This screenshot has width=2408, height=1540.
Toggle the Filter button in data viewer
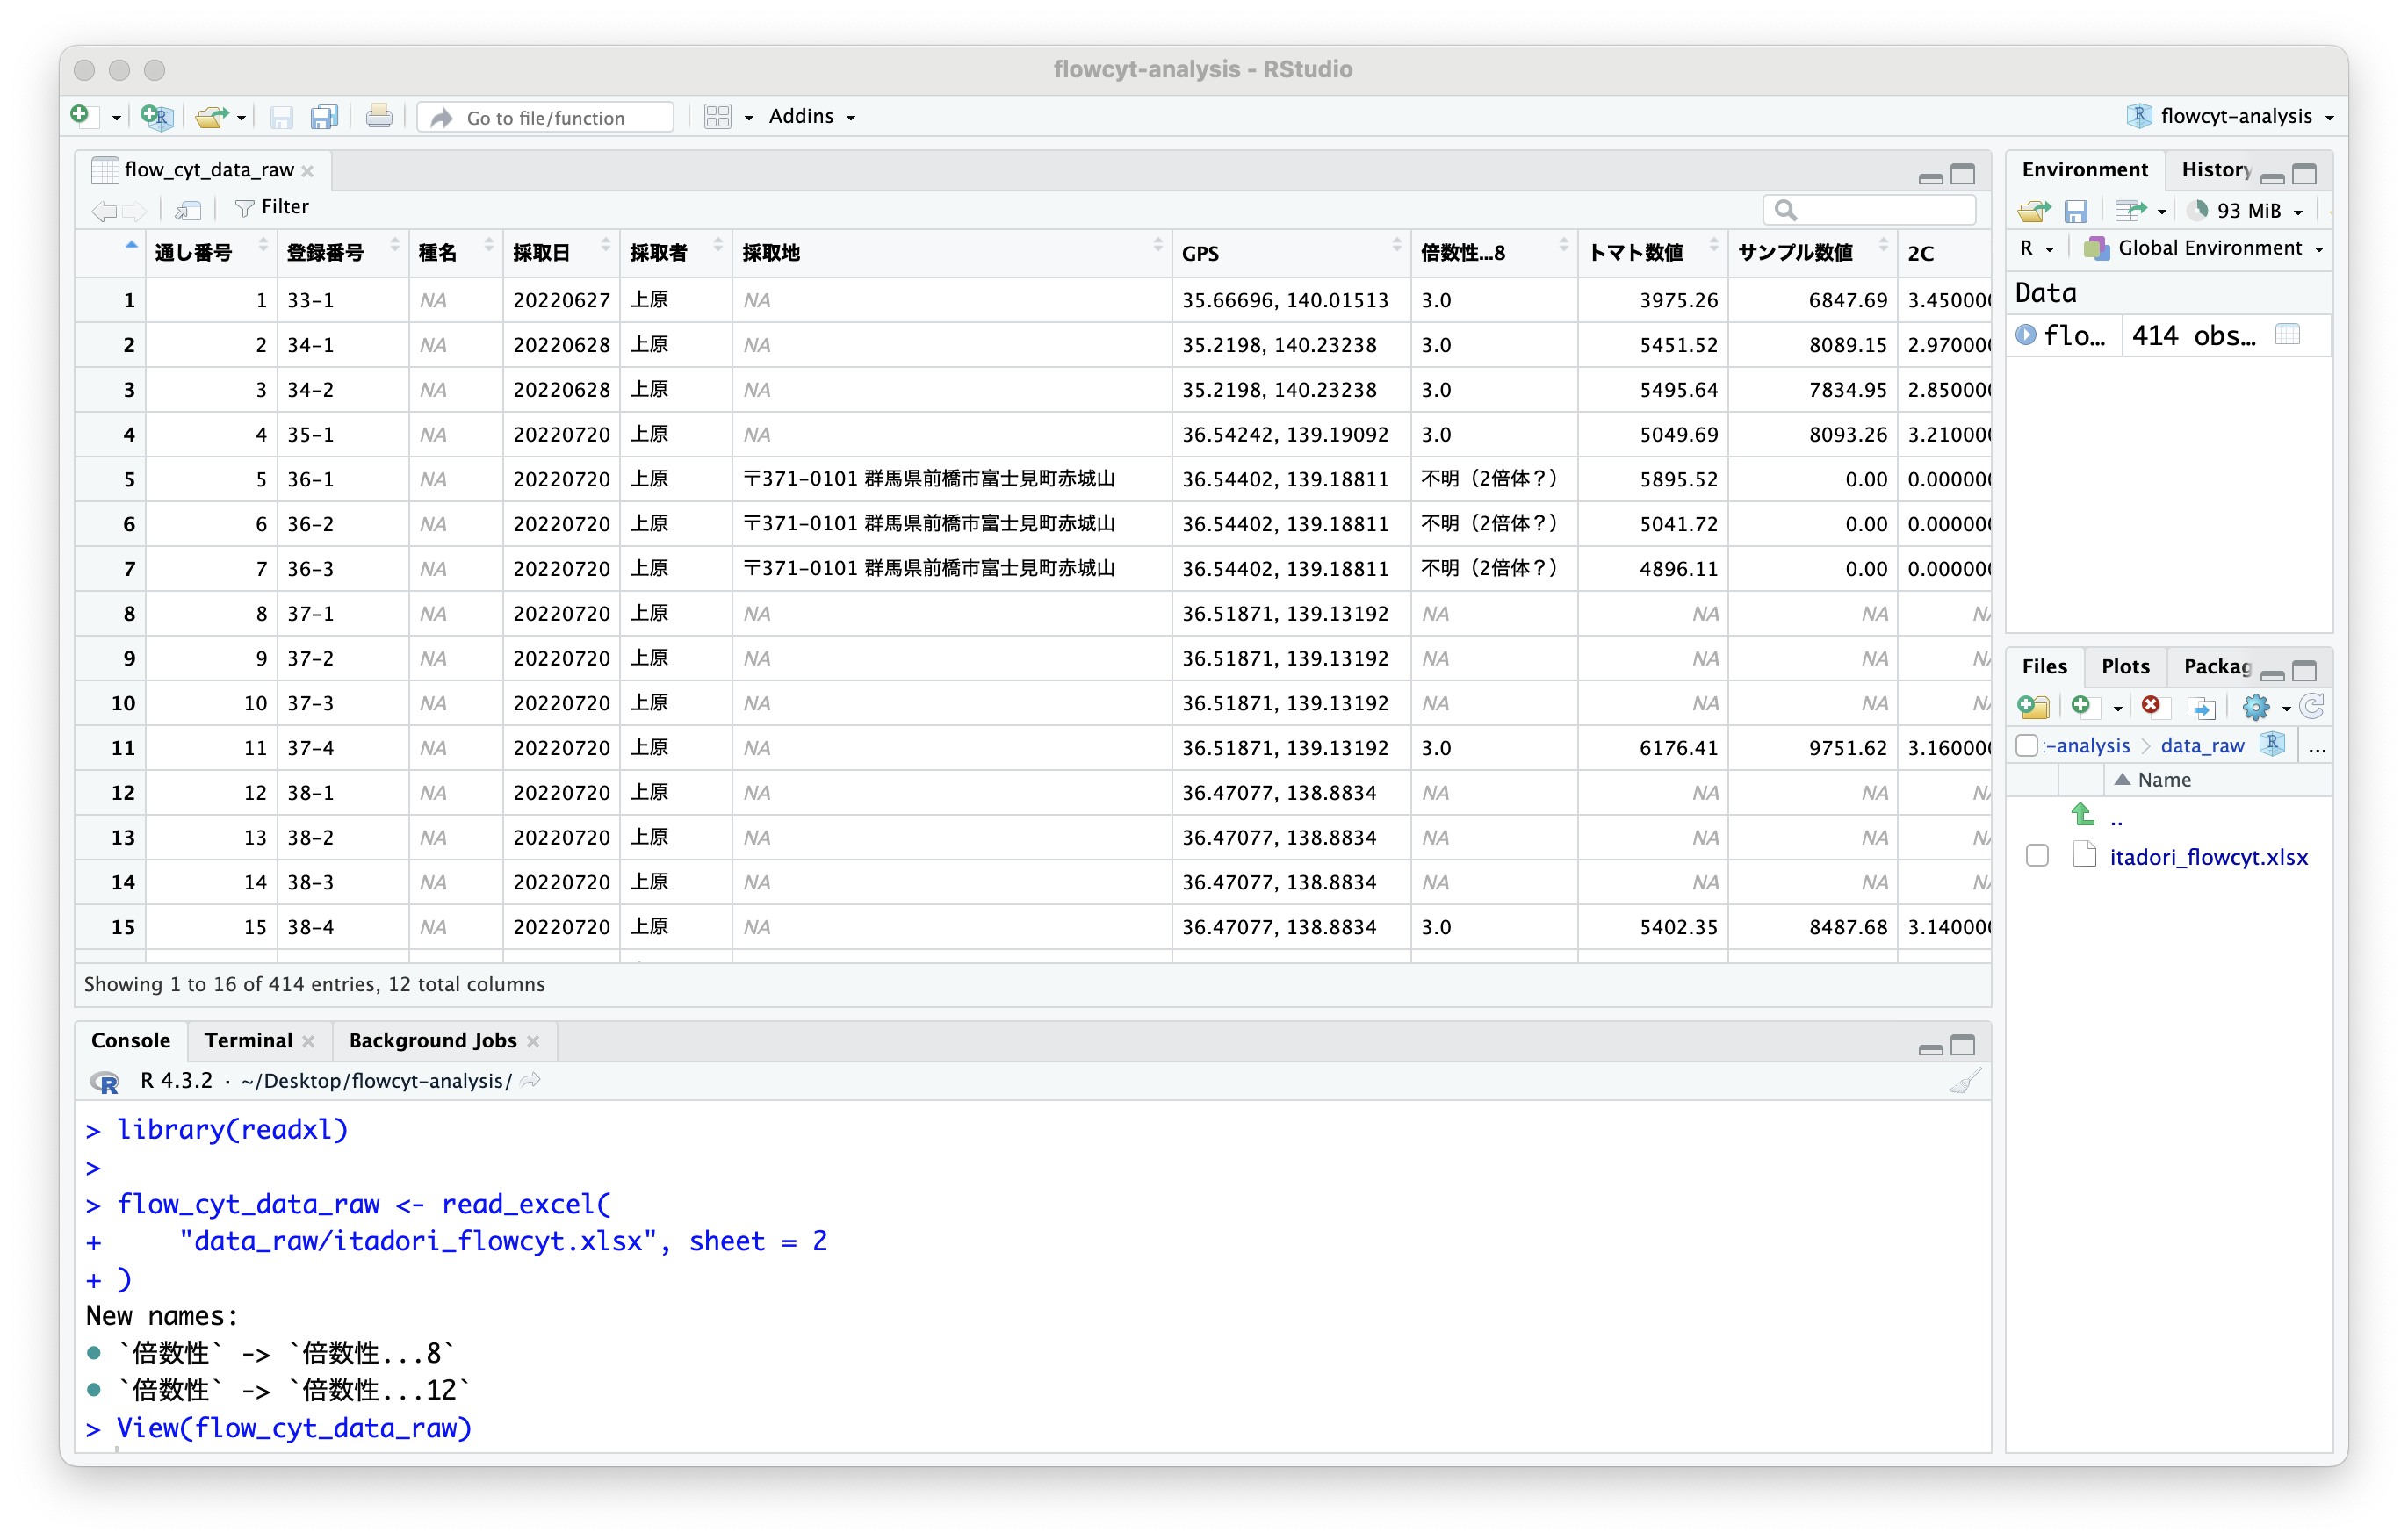click(272, 207)
